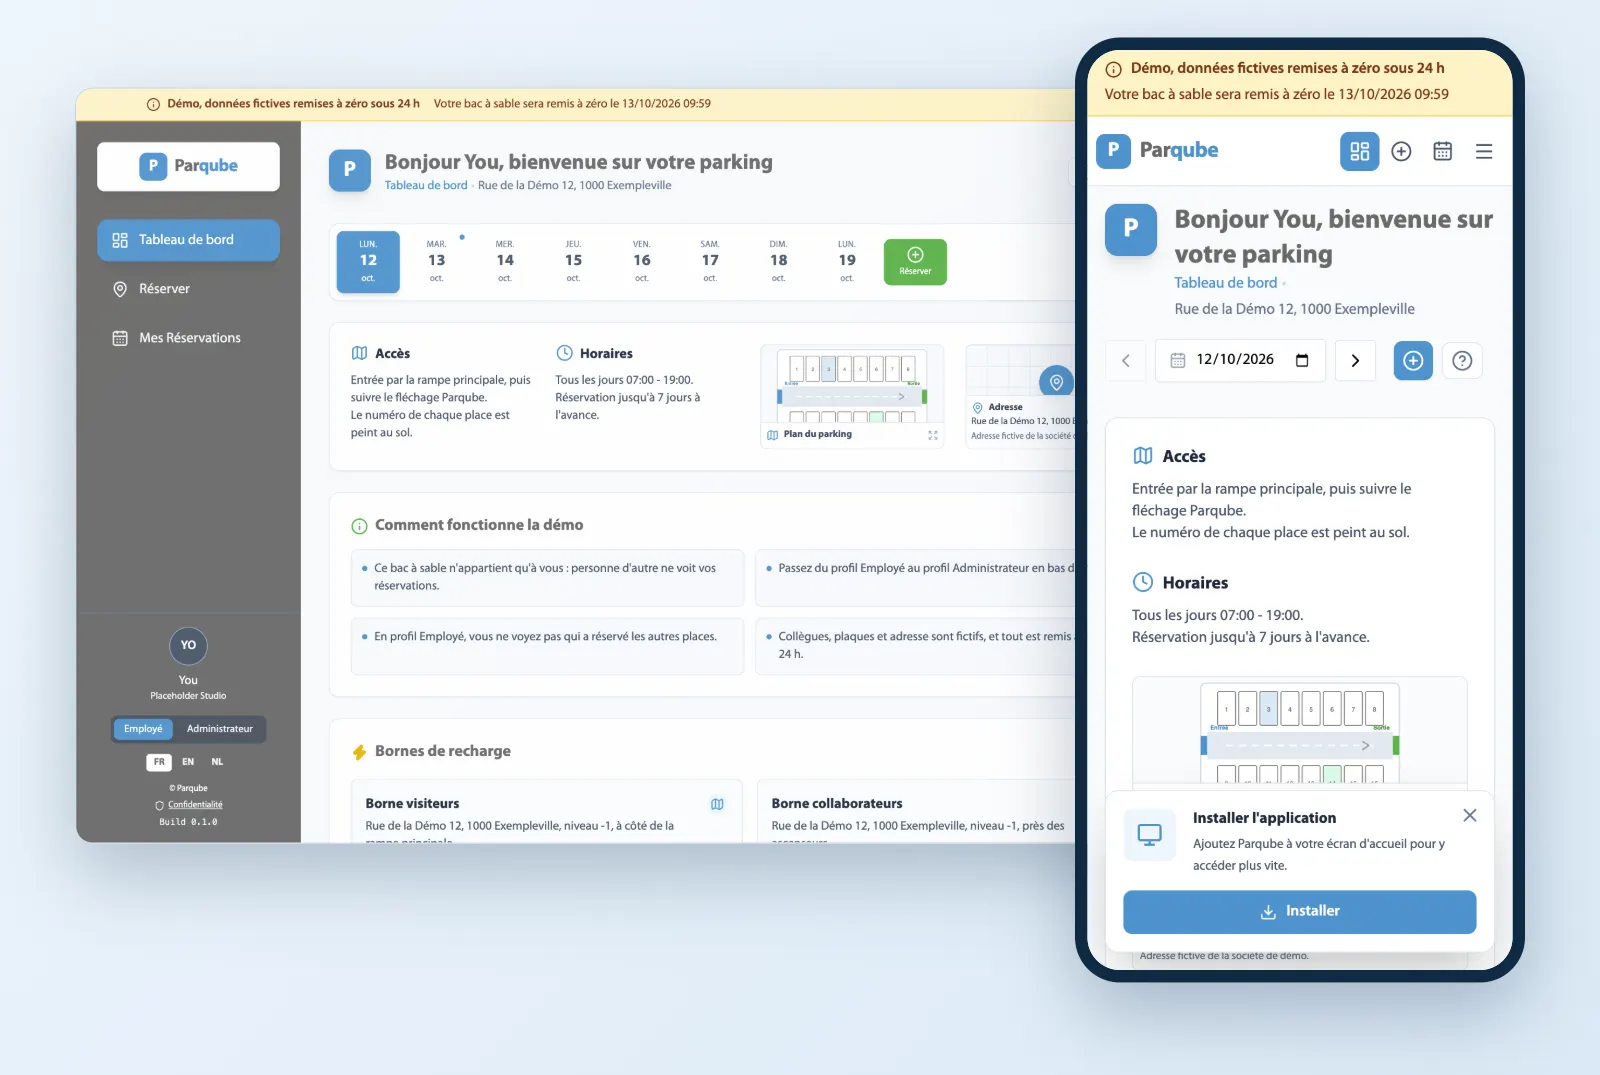The width and height of the screenshot is (1600, 1075).
Task: Click green Réserver button in date strip
Action: (915, 261)
